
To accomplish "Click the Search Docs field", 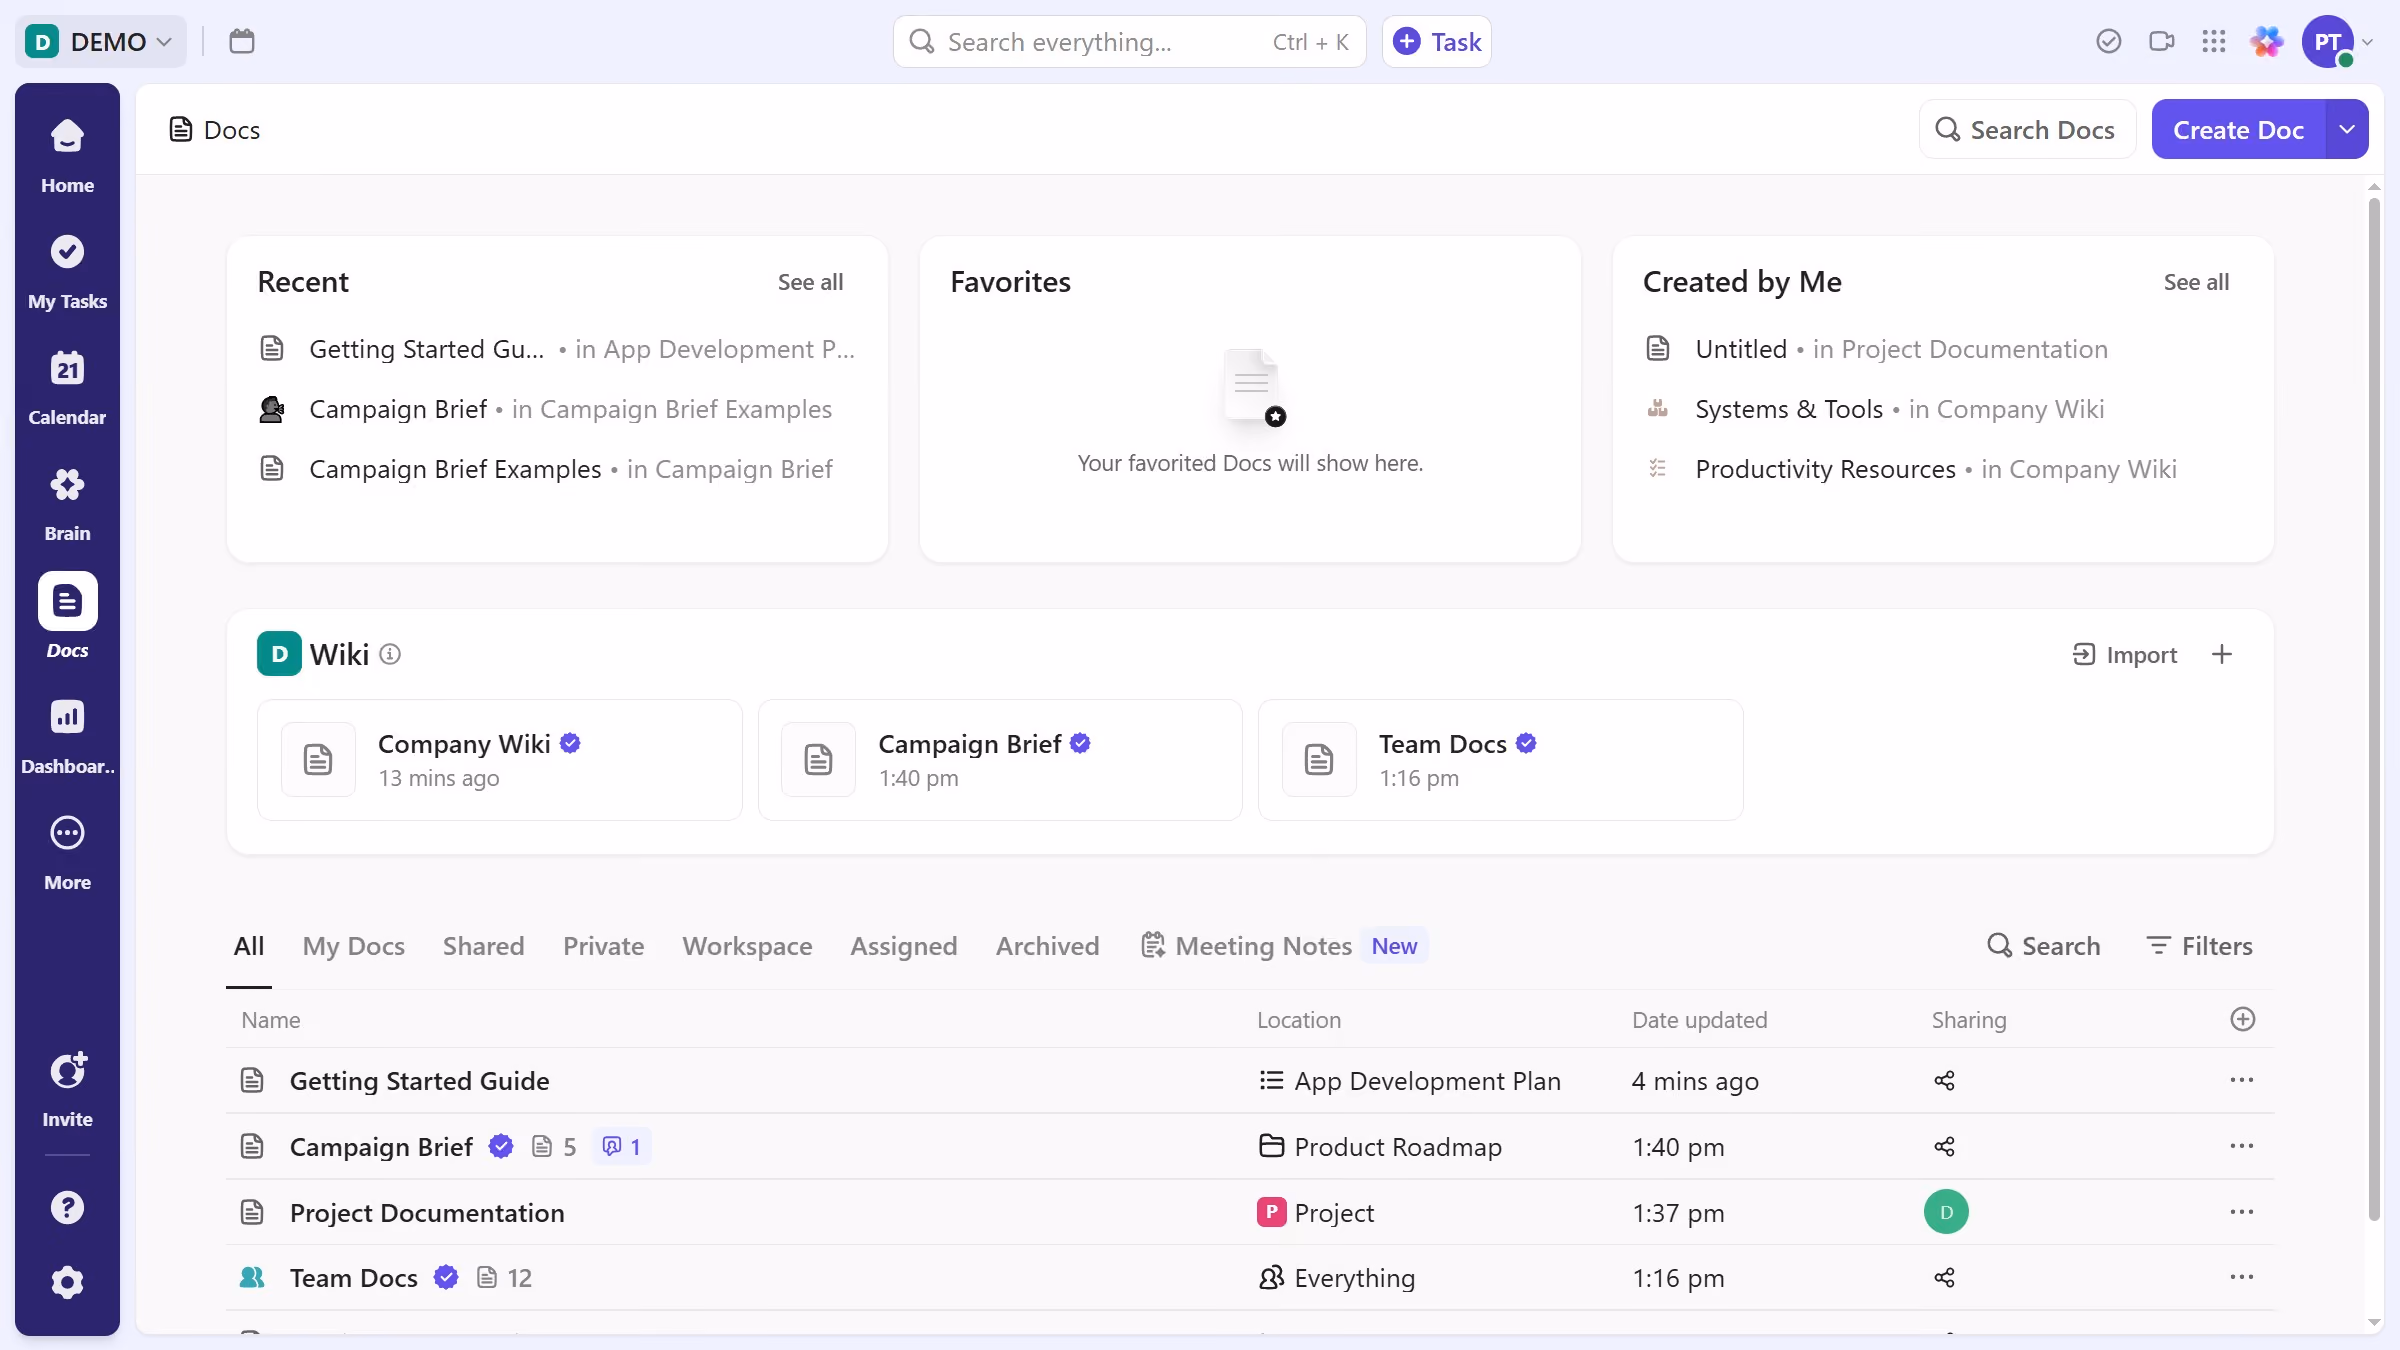I will coord(2027,129).
